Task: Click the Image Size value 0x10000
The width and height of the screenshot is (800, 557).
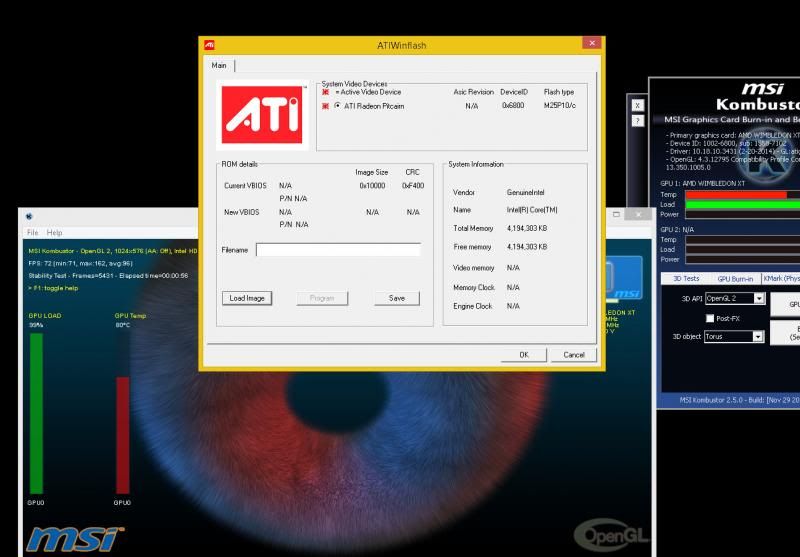Action: pos(372,186)
